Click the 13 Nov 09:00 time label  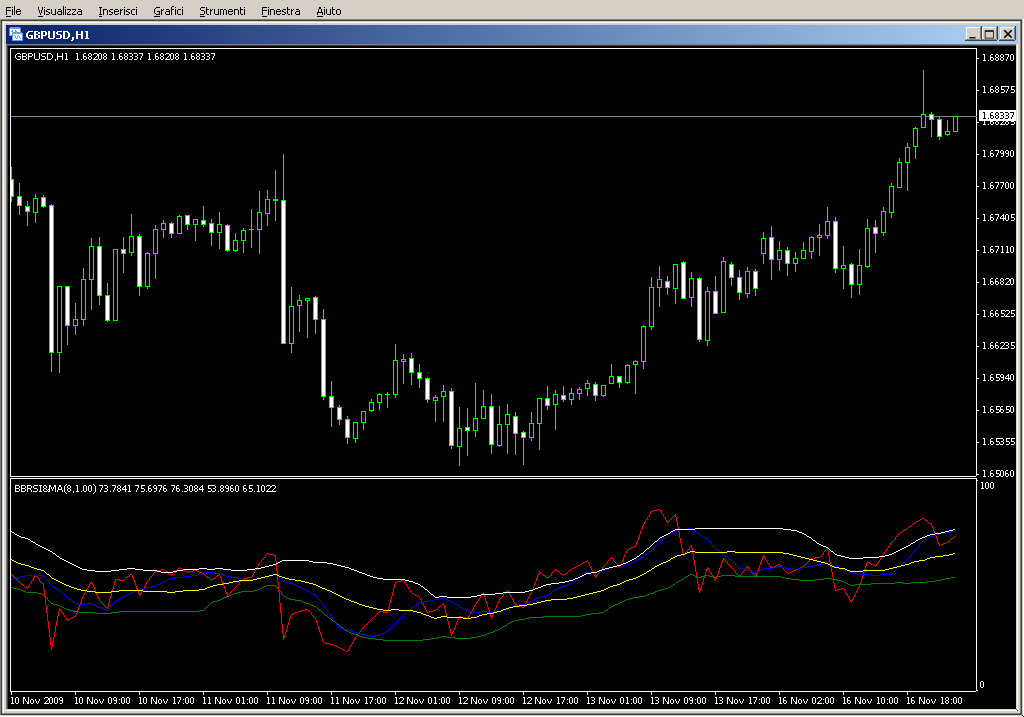pyautogui.click(x=678, y=701)
